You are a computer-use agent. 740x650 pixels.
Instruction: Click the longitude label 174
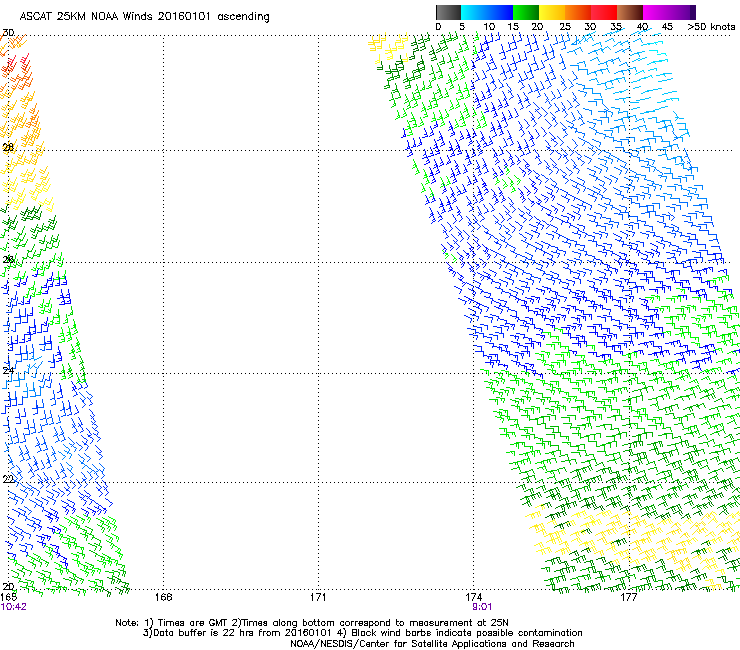point(473,597)
